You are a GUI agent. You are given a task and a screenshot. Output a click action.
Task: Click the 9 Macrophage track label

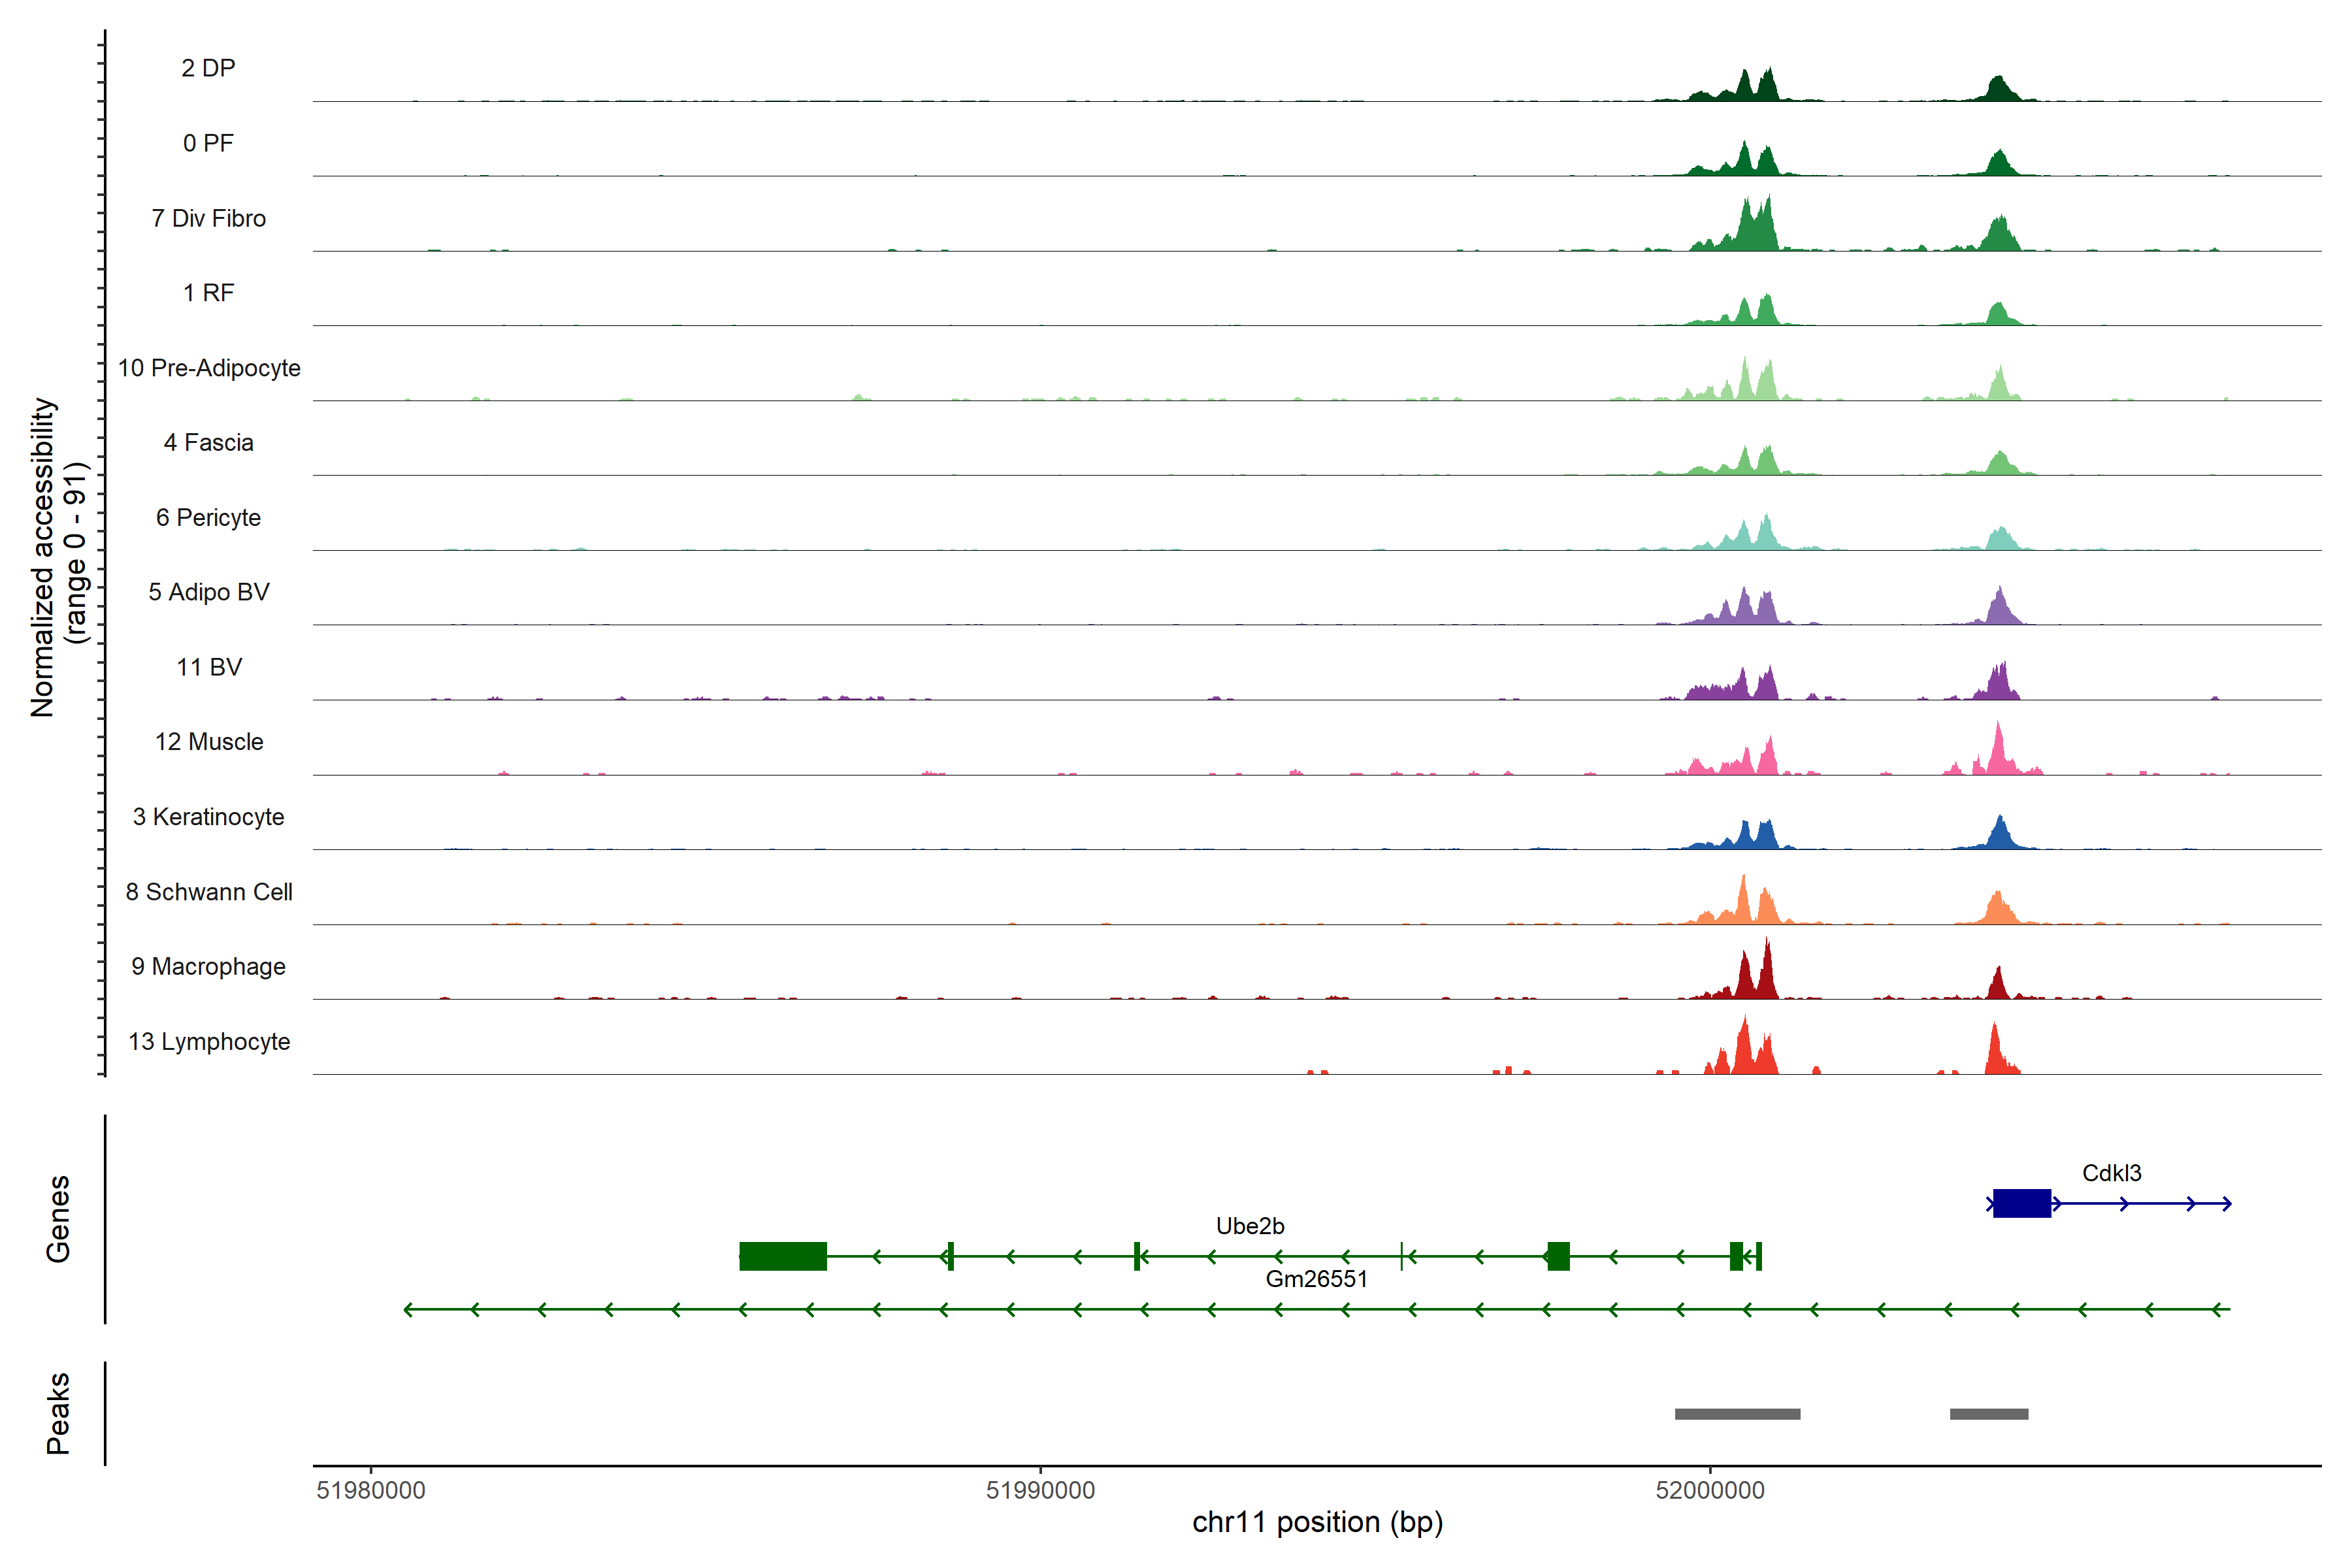(x=208, y=966)
